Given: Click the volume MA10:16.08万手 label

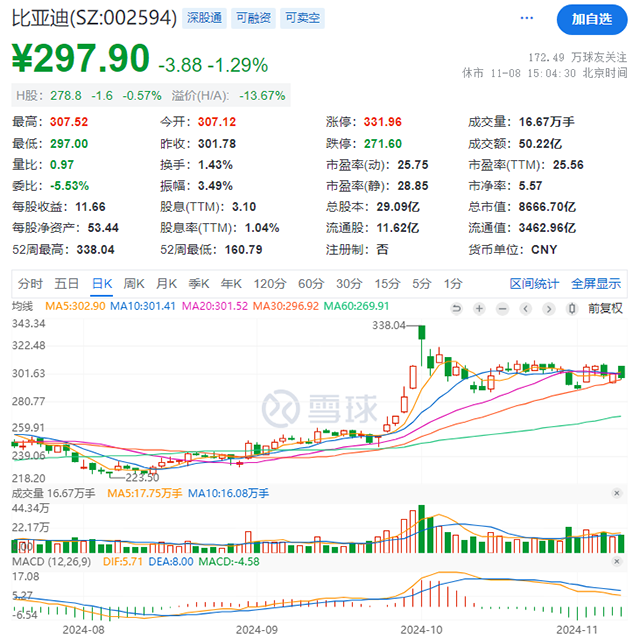Looking at the screenshot, I should 228,494.
